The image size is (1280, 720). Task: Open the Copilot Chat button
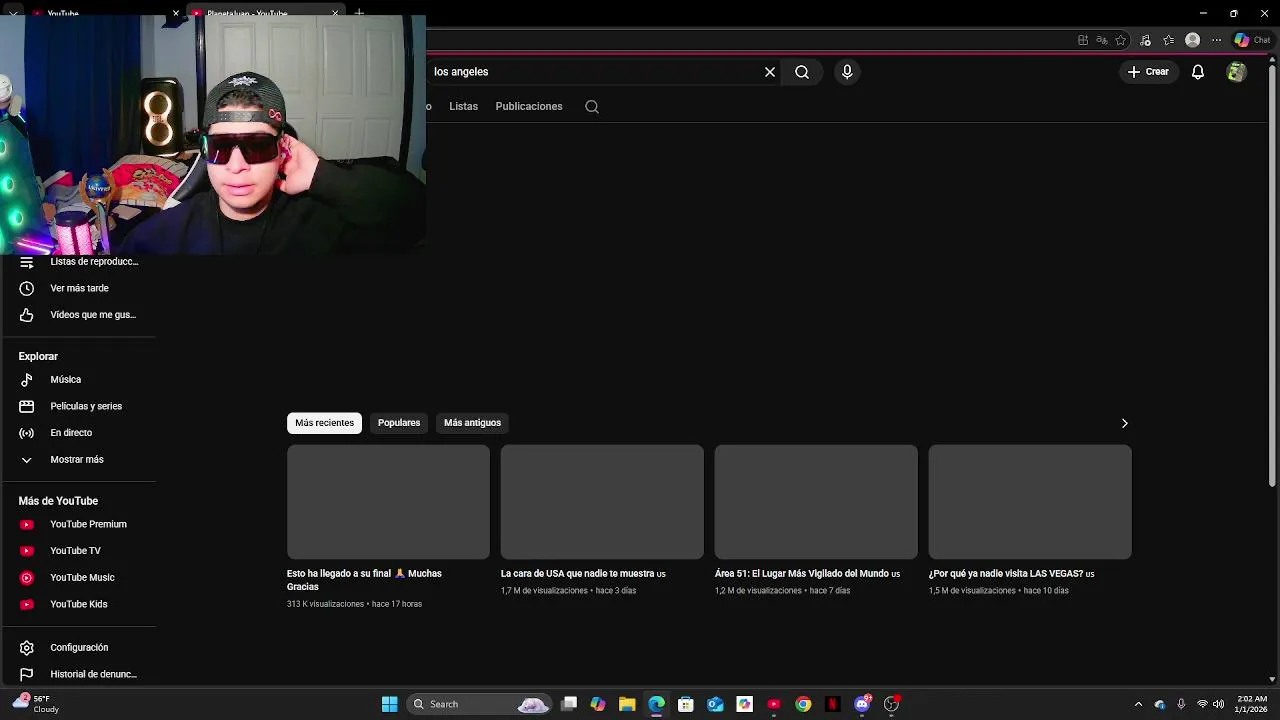point(1252,40)
